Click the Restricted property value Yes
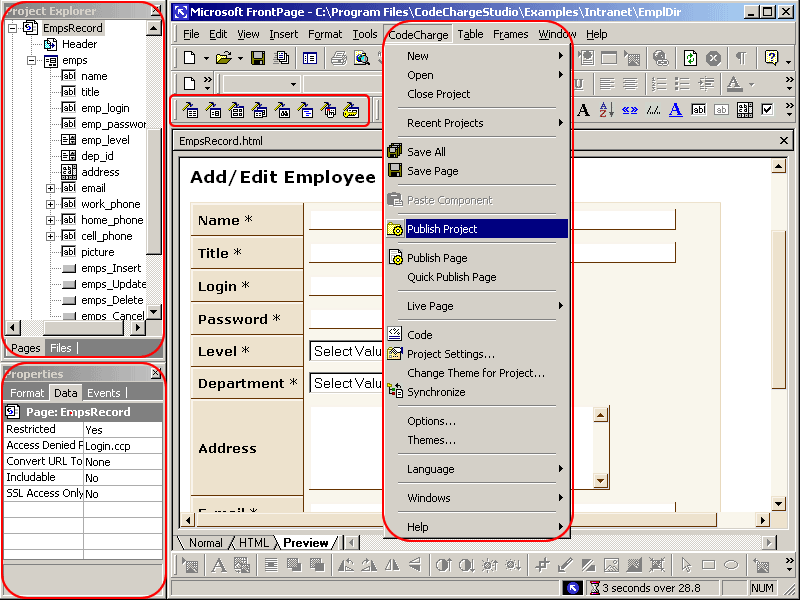 pyautogui.click(x=122, y=430)
